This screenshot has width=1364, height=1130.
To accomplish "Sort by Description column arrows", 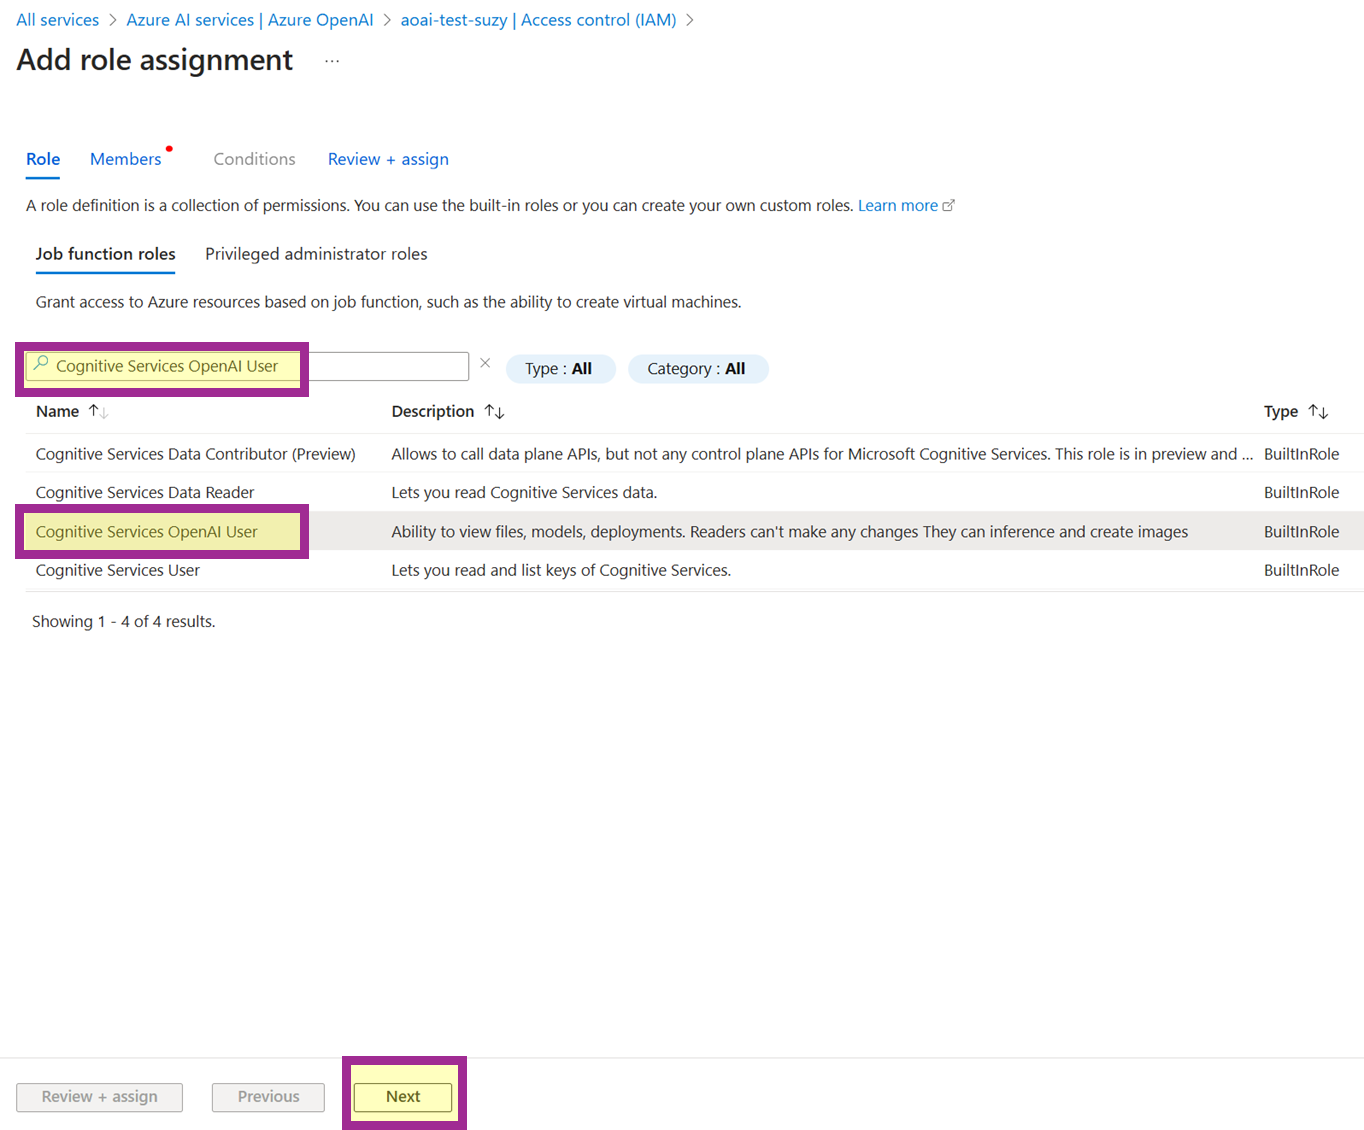I will pyautogui.click(x=494, y=411).
